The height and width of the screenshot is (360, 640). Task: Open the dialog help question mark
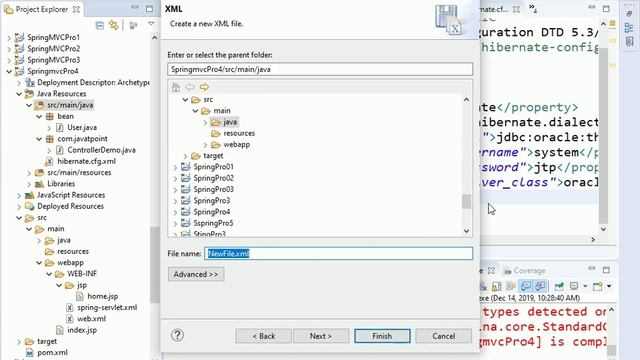coord(177,335)
